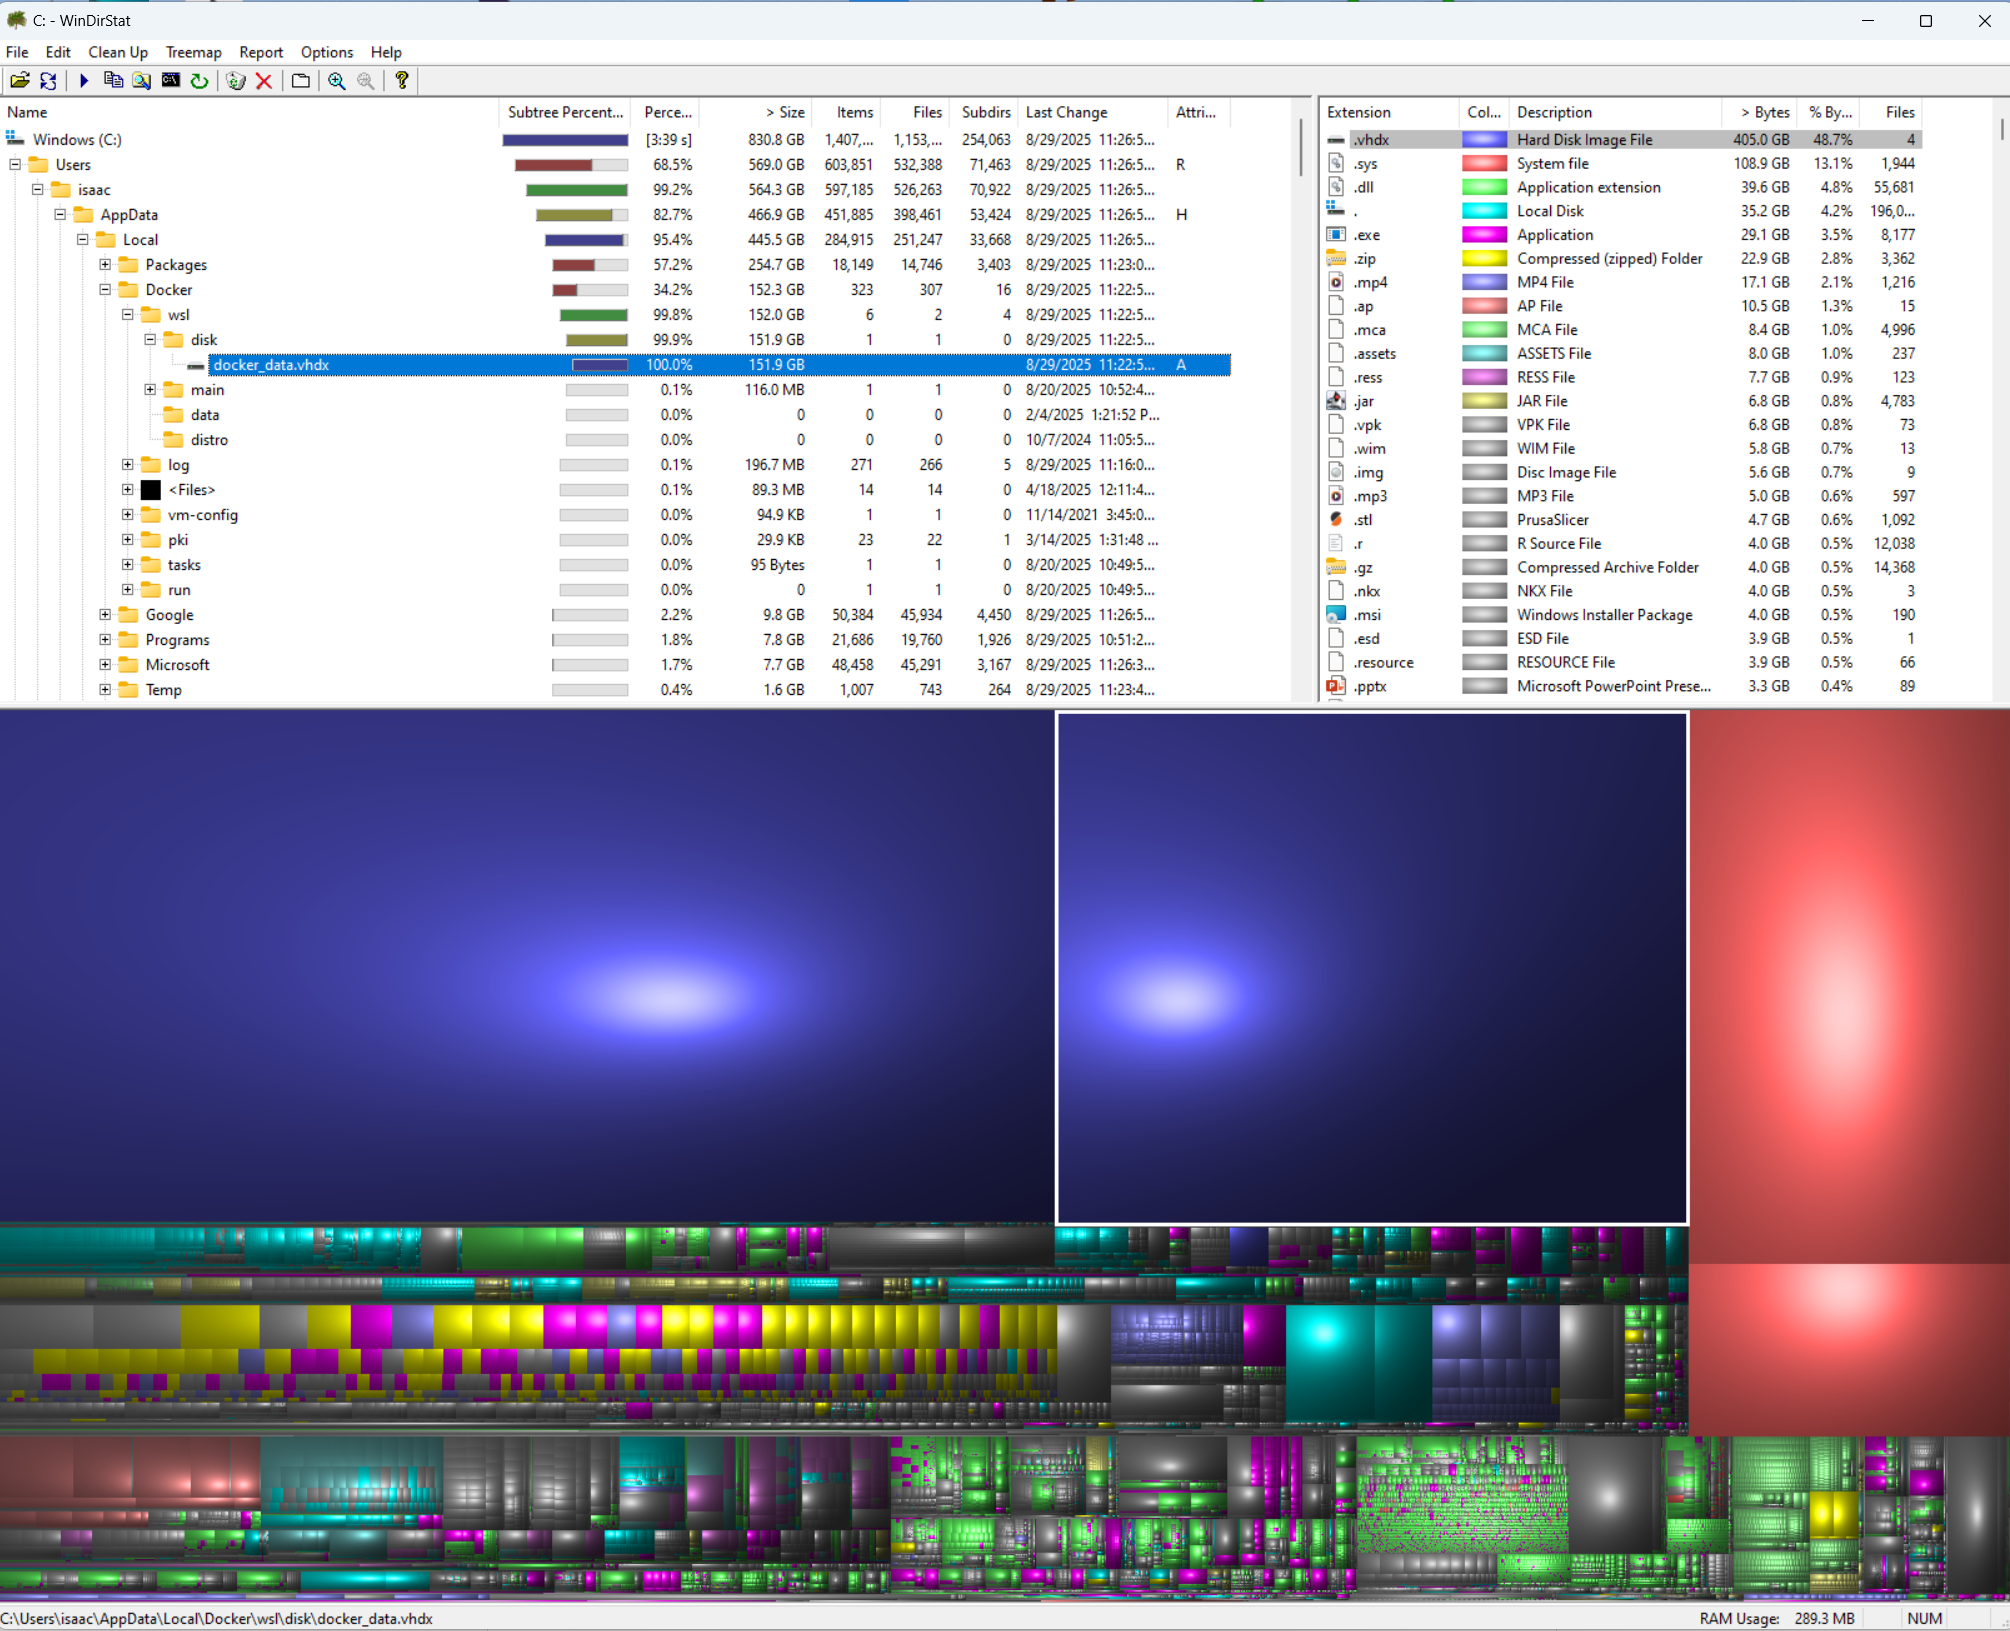This screenshot has height=1631, width=2010.
Task: Select the Programs folder row
Action: [615, 640]
